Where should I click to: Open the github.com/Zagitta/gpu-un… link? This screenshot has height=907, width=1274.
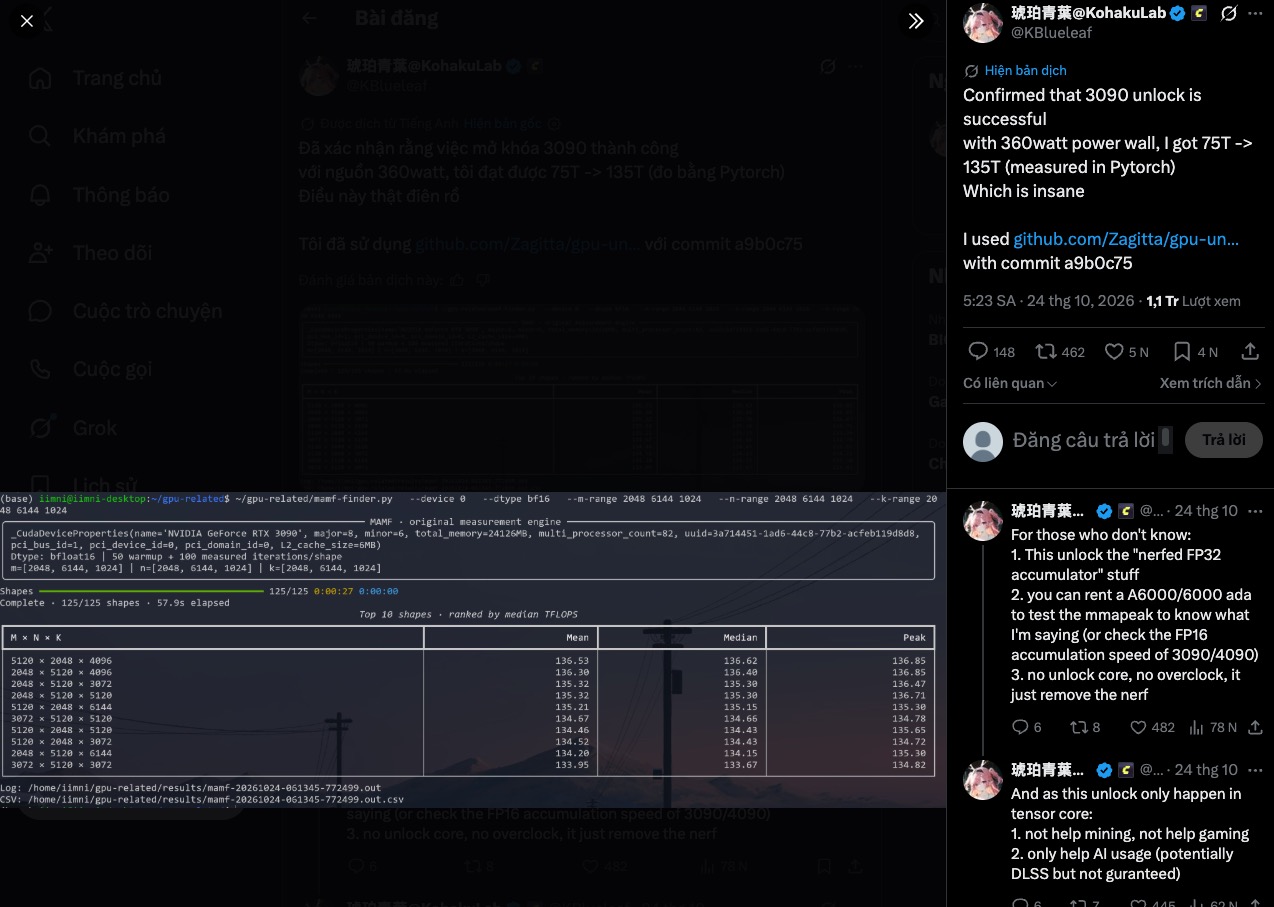click(1126, 239)
